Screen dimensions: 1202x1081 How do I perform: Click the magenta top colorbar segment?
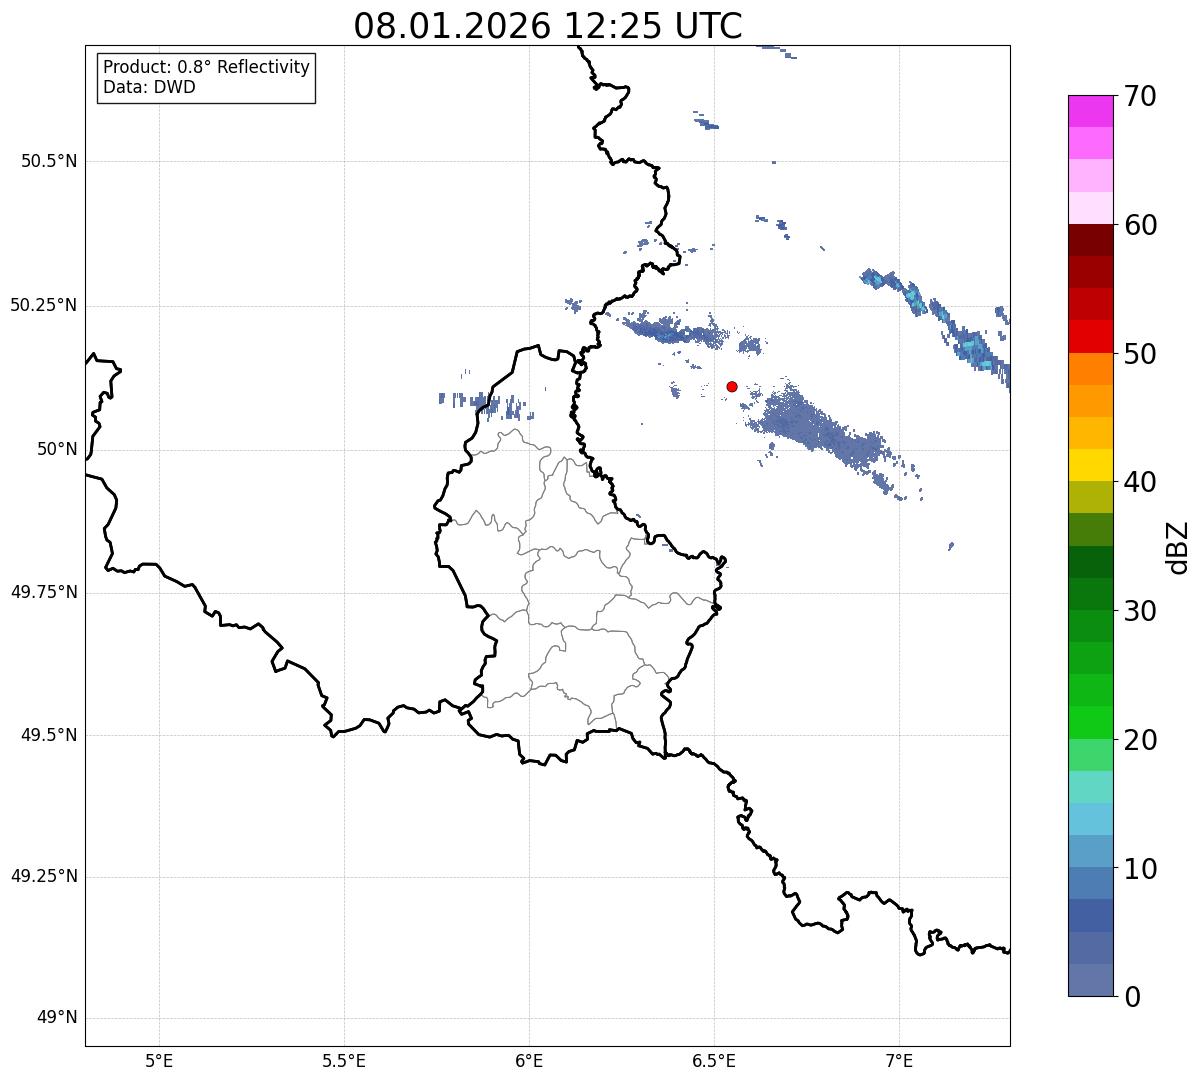tap(1090, 111)
